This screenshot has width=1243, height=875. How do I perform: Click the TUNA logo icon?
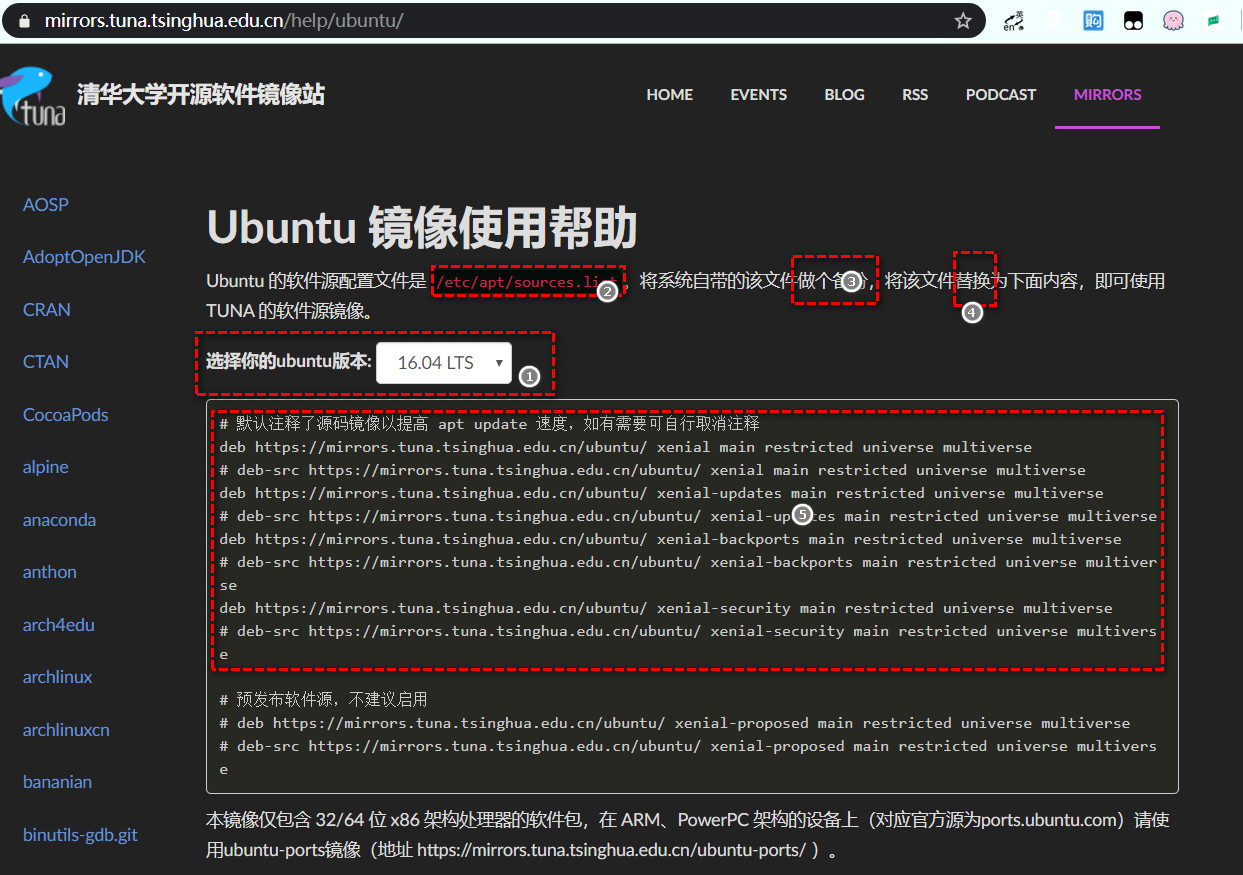point(33,97)
